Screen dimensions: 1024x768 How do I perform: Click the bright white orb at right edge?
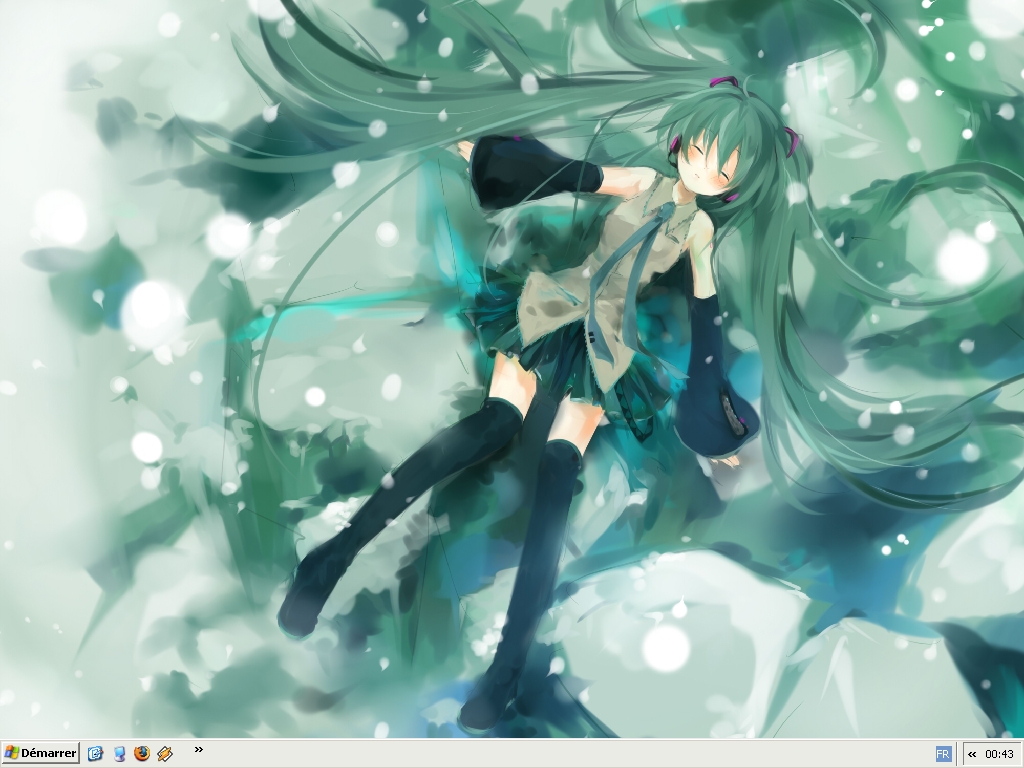pos(962,258)
